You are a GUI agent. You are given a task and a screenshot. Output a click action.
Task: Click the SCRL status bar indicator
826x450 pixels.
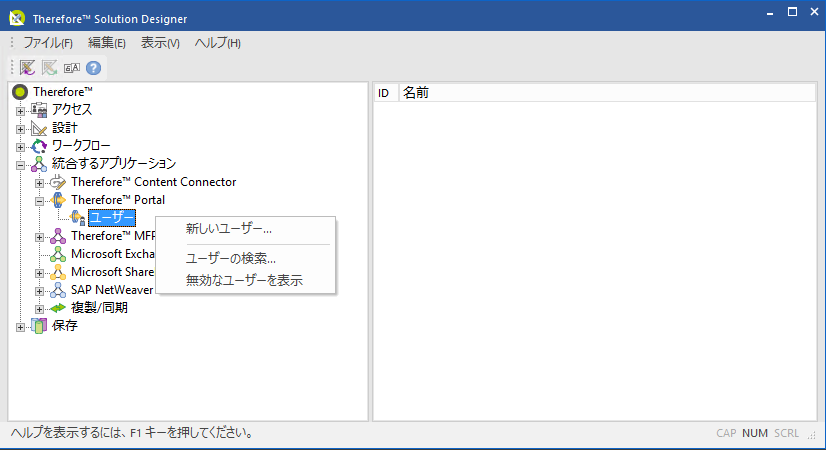coord(786,433)
